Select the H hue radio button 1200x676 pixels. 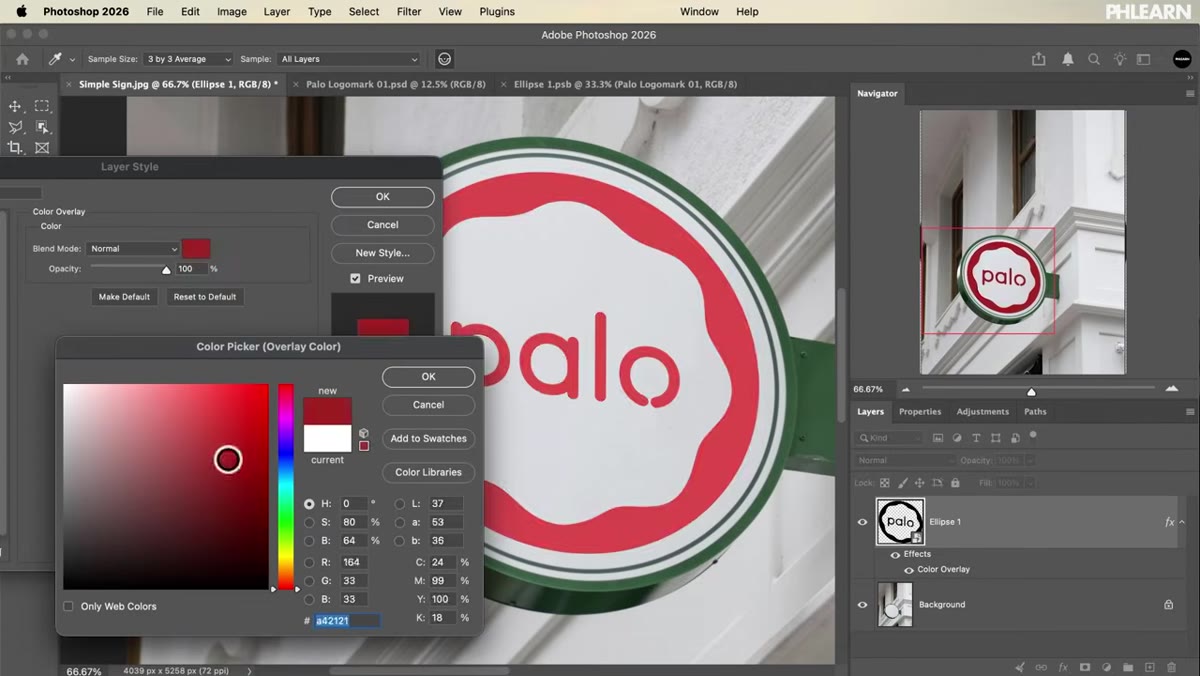click(x=309, y=504)
